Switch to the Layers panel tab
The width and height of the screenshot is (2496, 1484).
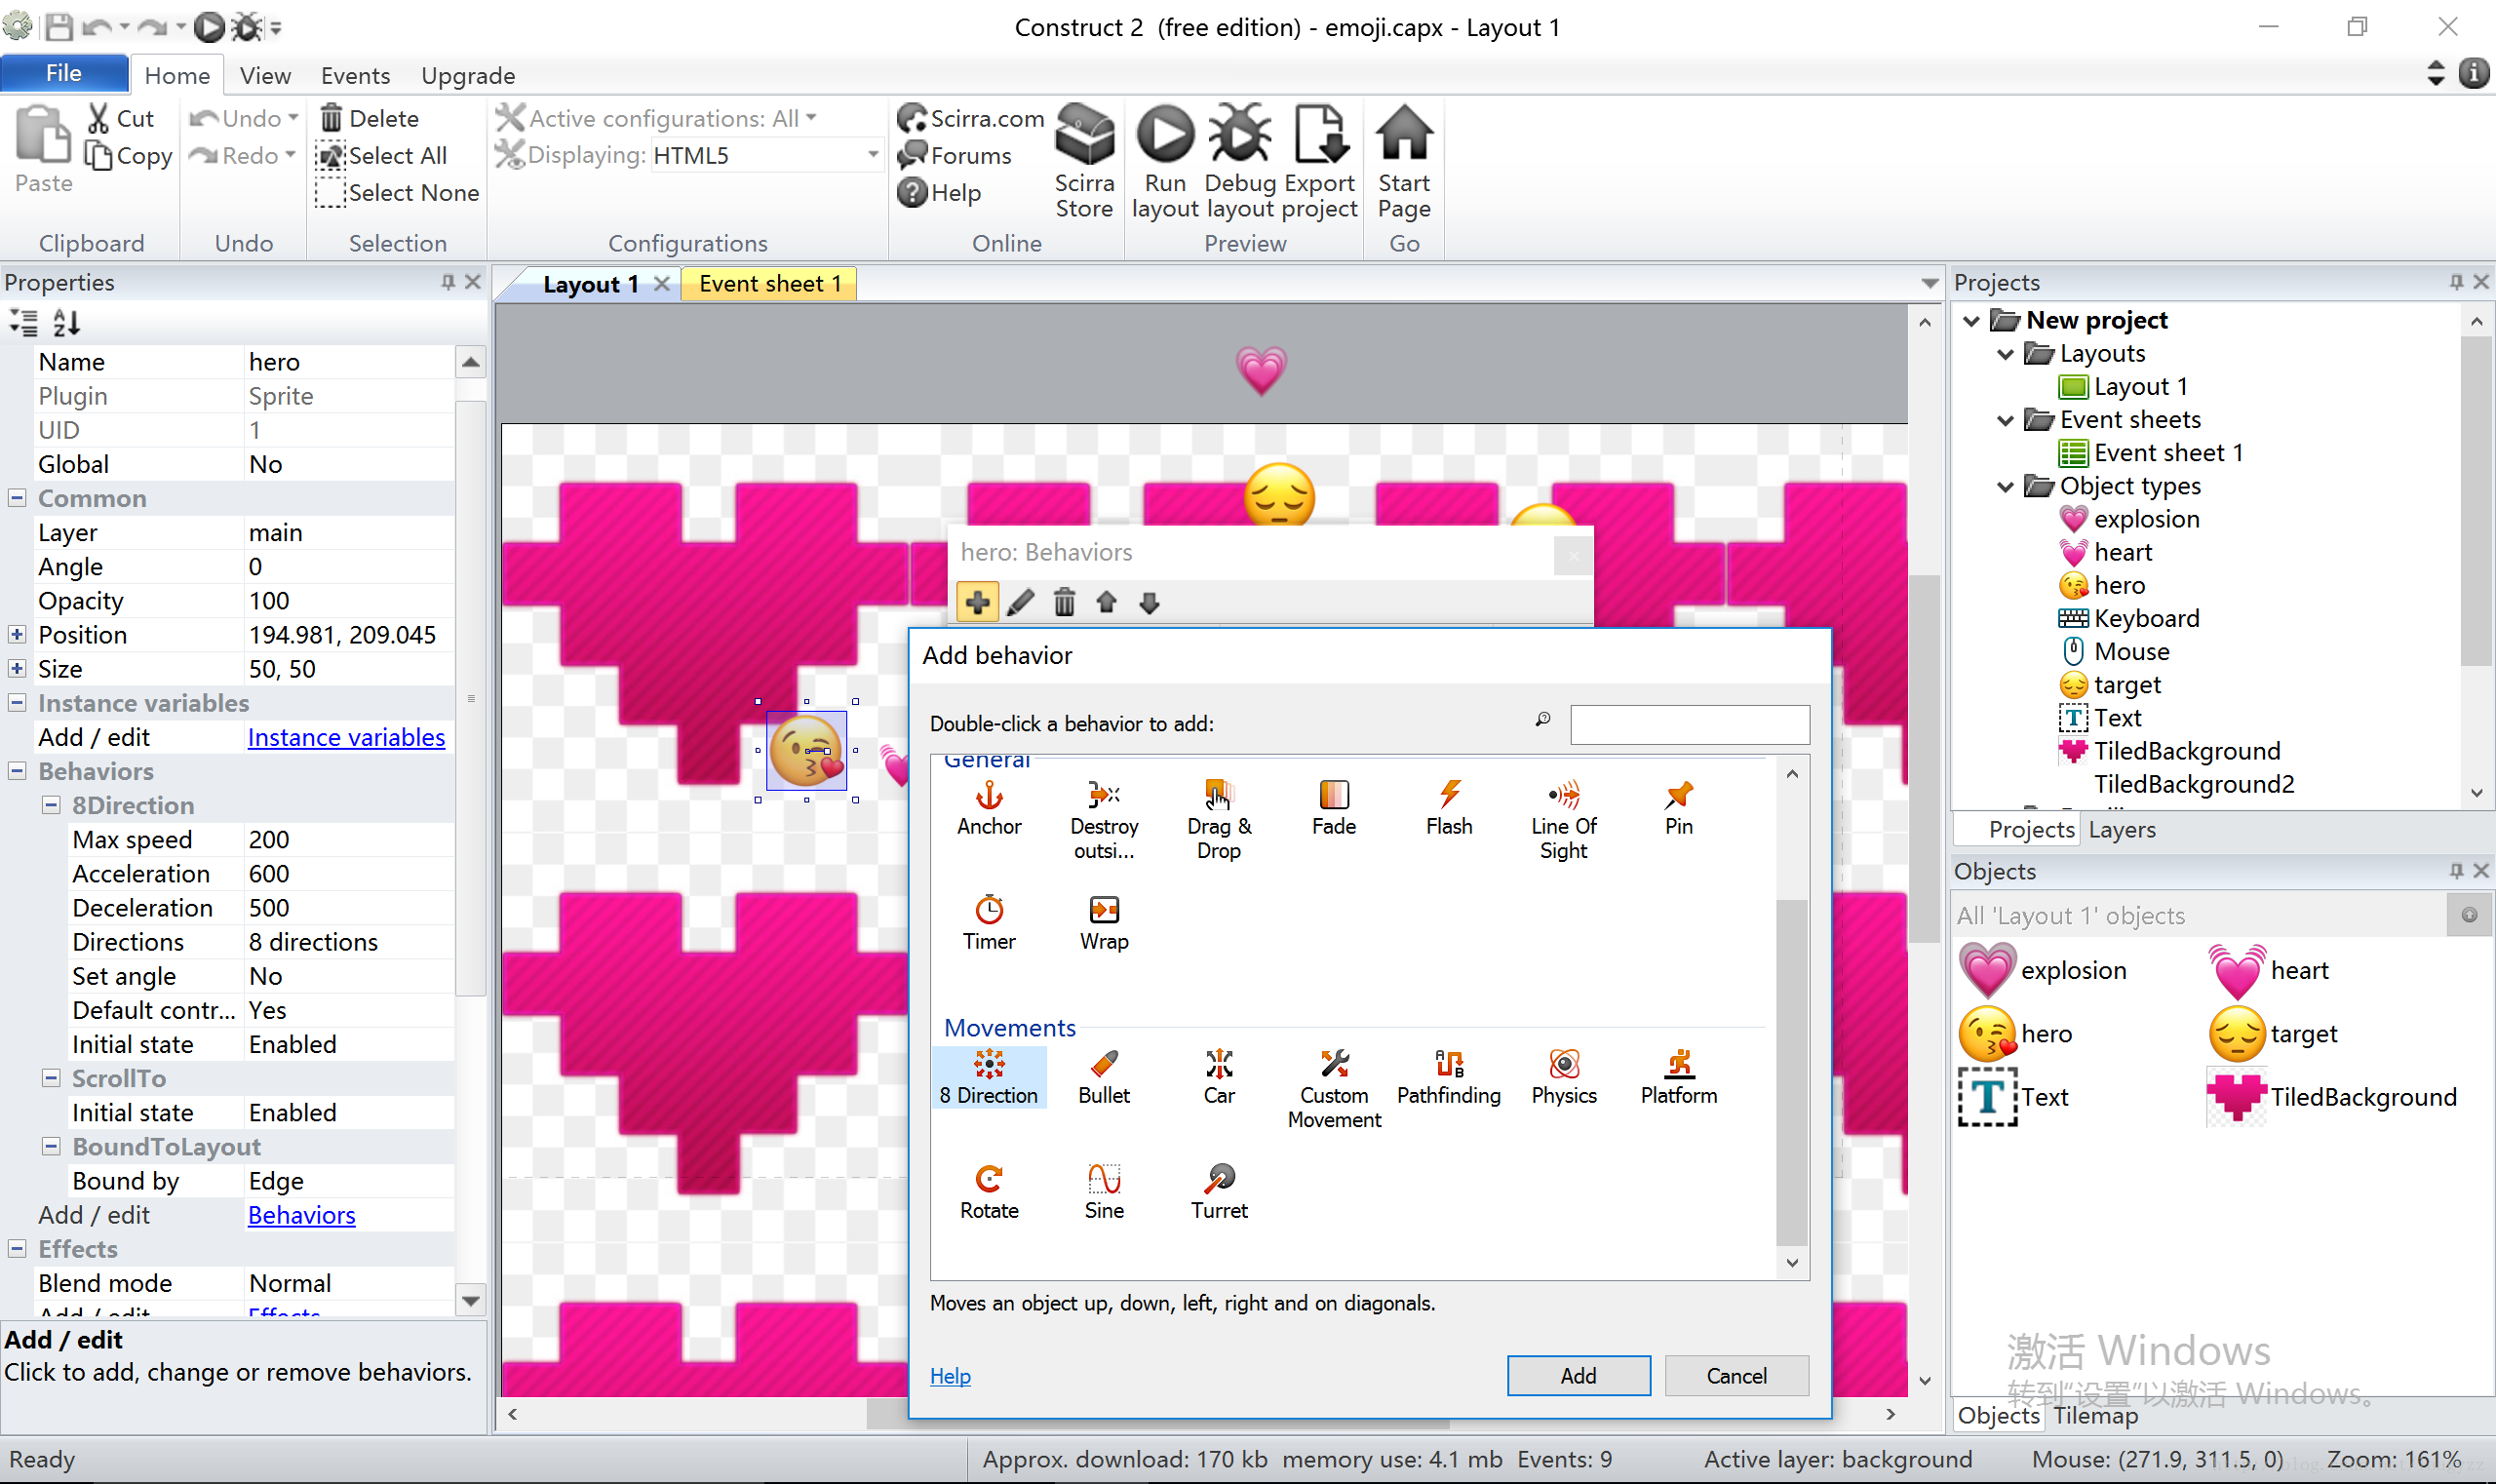pos(2122,829)
